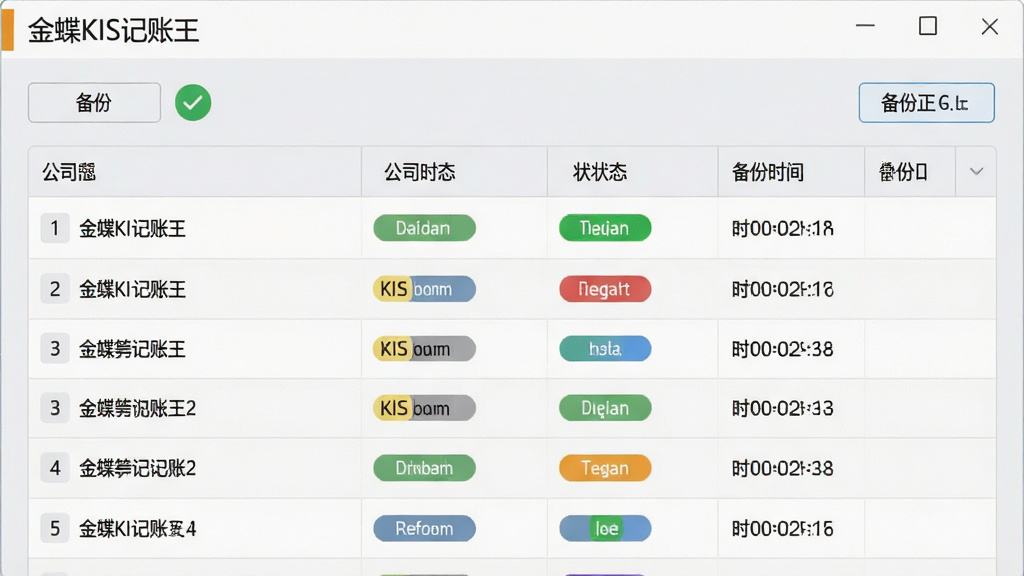
Task: Select row 5 金蝶KI记账 4
Action: (x=512, y=528)
